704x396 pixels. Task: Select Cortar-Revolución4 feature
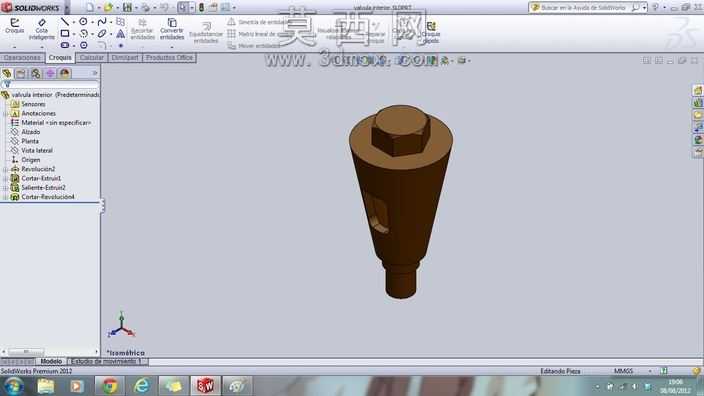coord(48,197)
